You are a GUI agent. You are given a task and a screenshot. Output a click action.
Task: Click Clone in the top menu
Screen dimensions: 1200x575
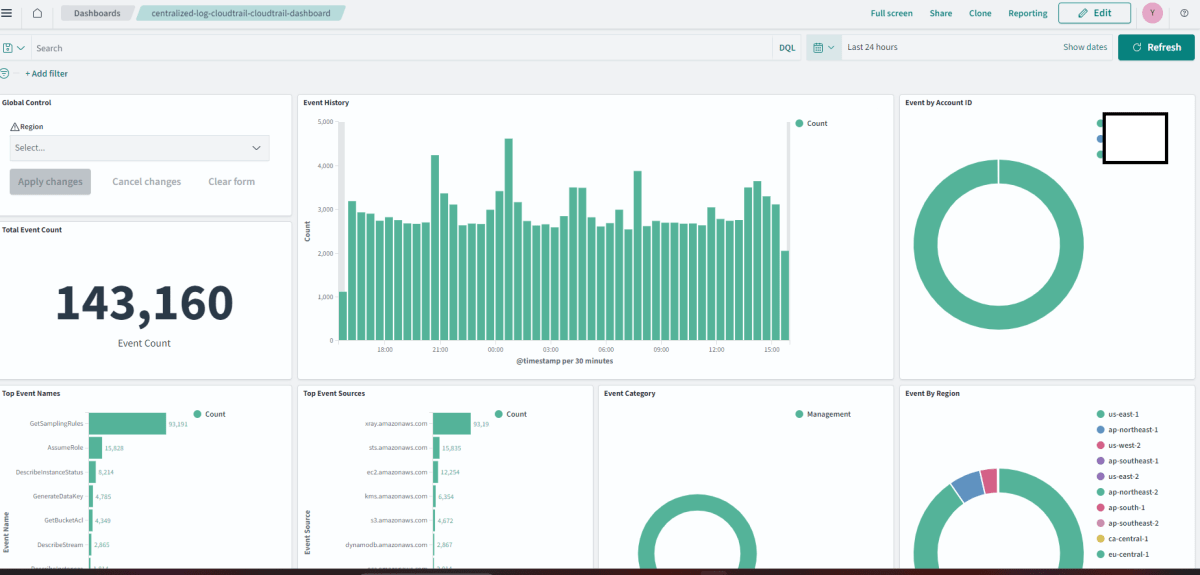click(980, 14)
